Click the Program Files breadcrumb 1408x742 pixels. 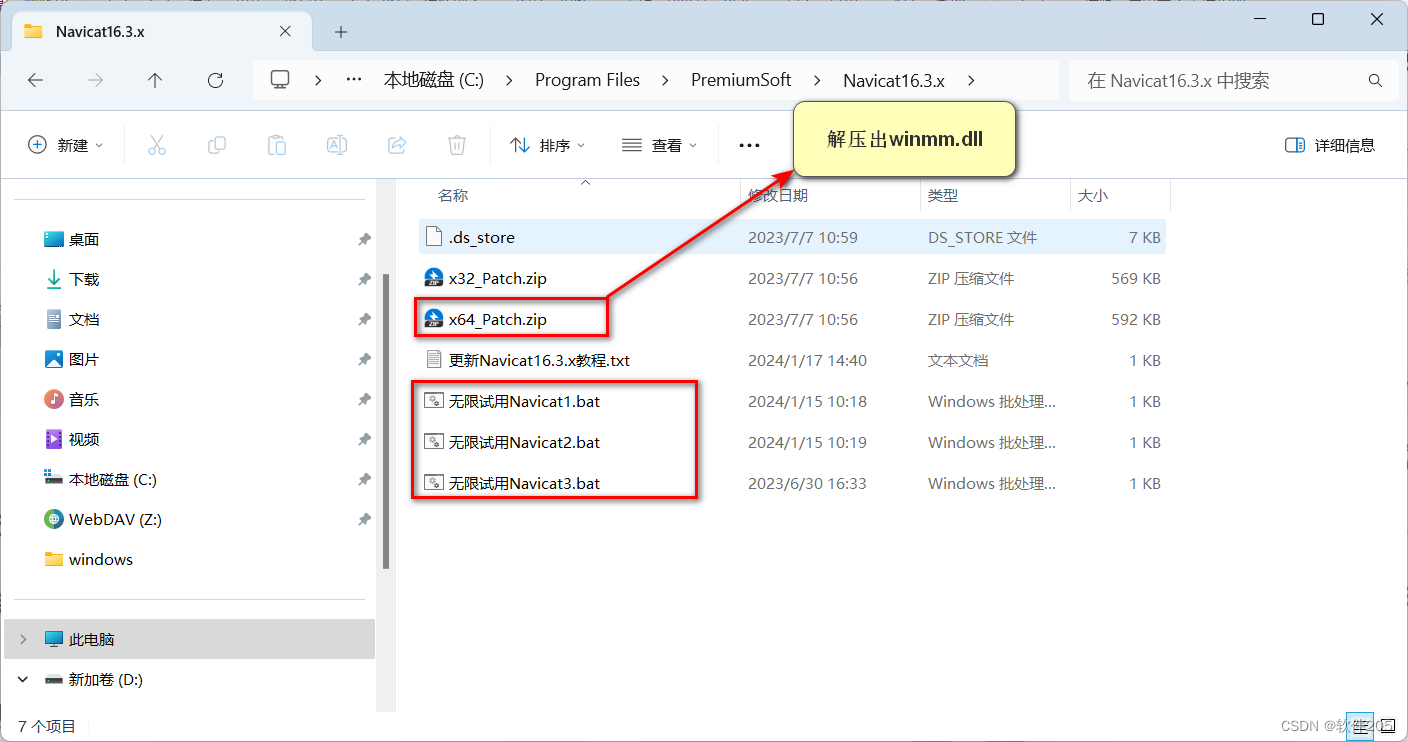pos(587,80)
